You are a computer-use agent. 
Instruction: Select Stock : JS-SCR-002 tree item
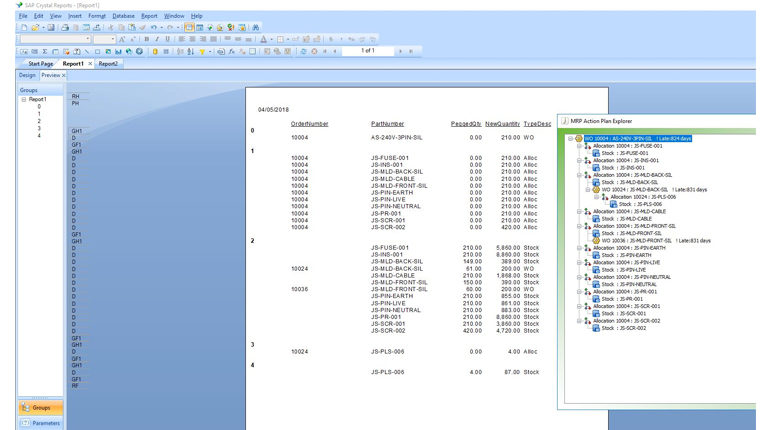point(624,328)
